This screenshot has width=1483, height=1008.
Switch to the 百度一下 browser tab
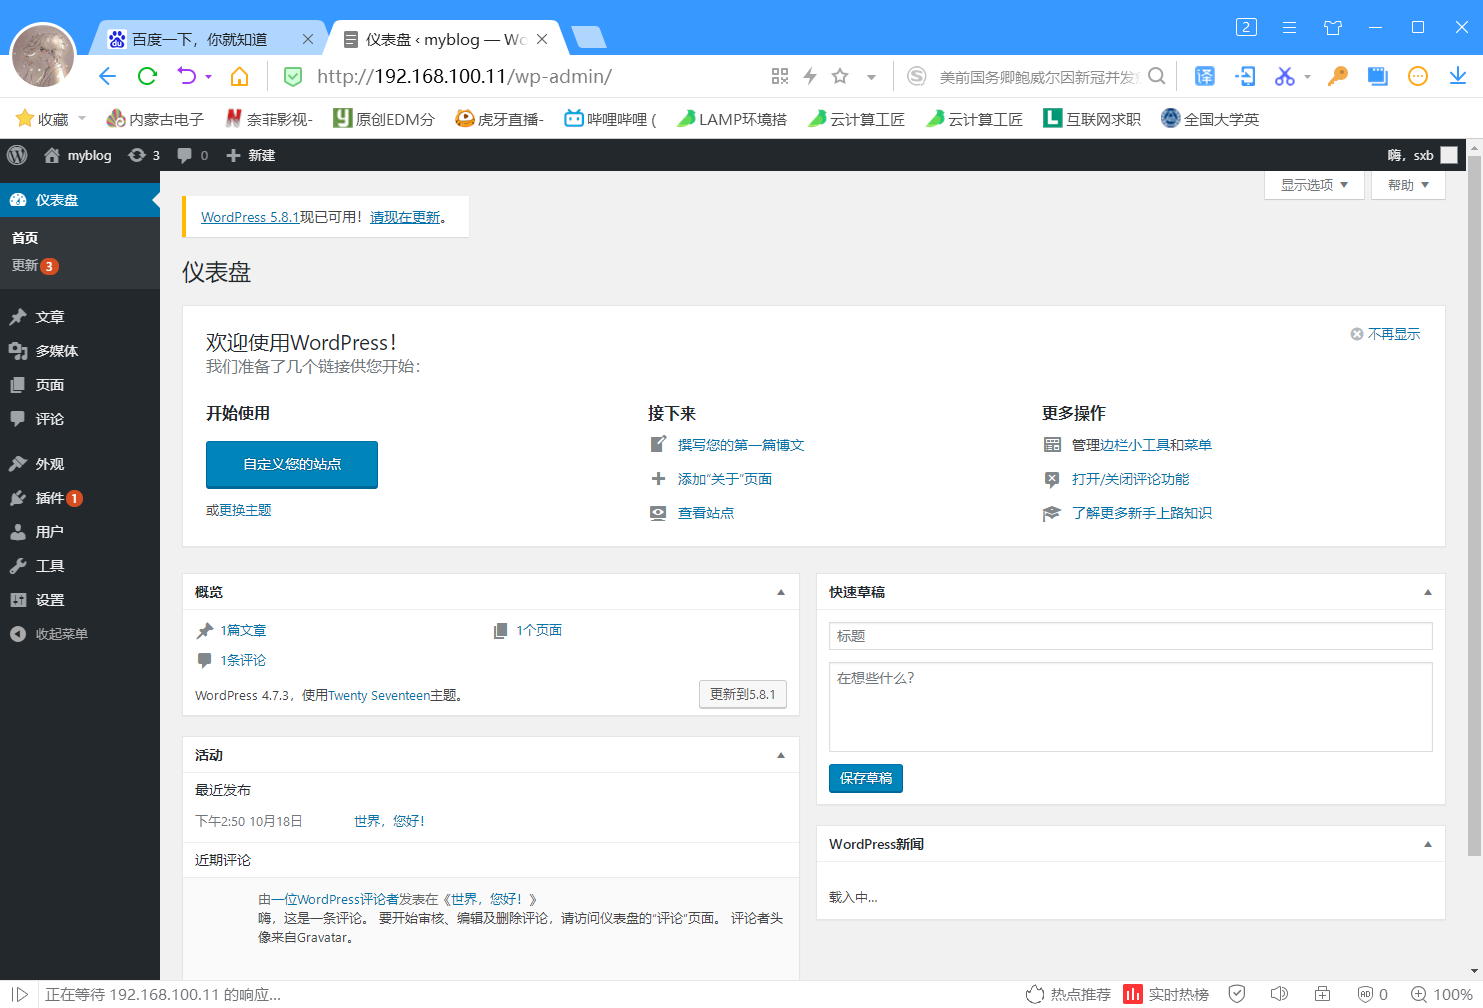pyautogui.click(x=208, y=39)
